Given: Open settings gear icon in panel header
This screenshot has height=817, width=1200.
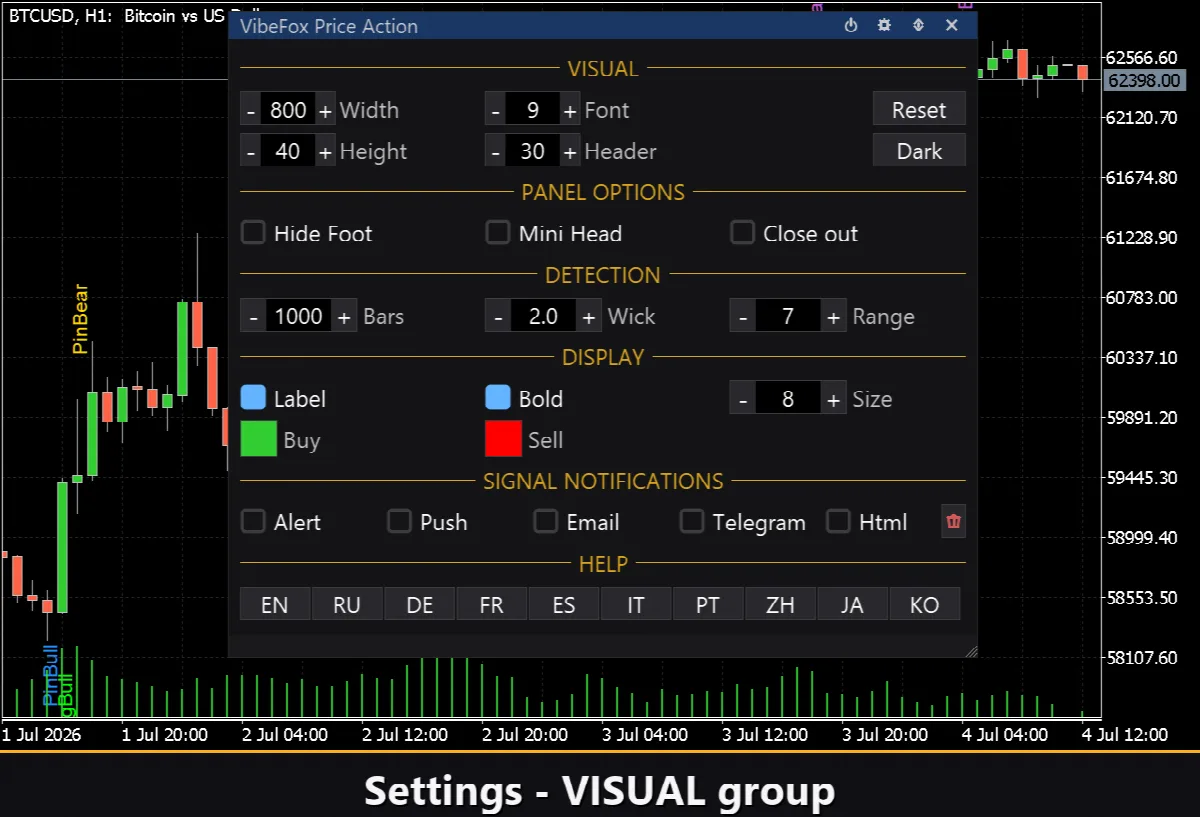Looking at the screenshot, I should pyautogui.click(x=884, y=26).
